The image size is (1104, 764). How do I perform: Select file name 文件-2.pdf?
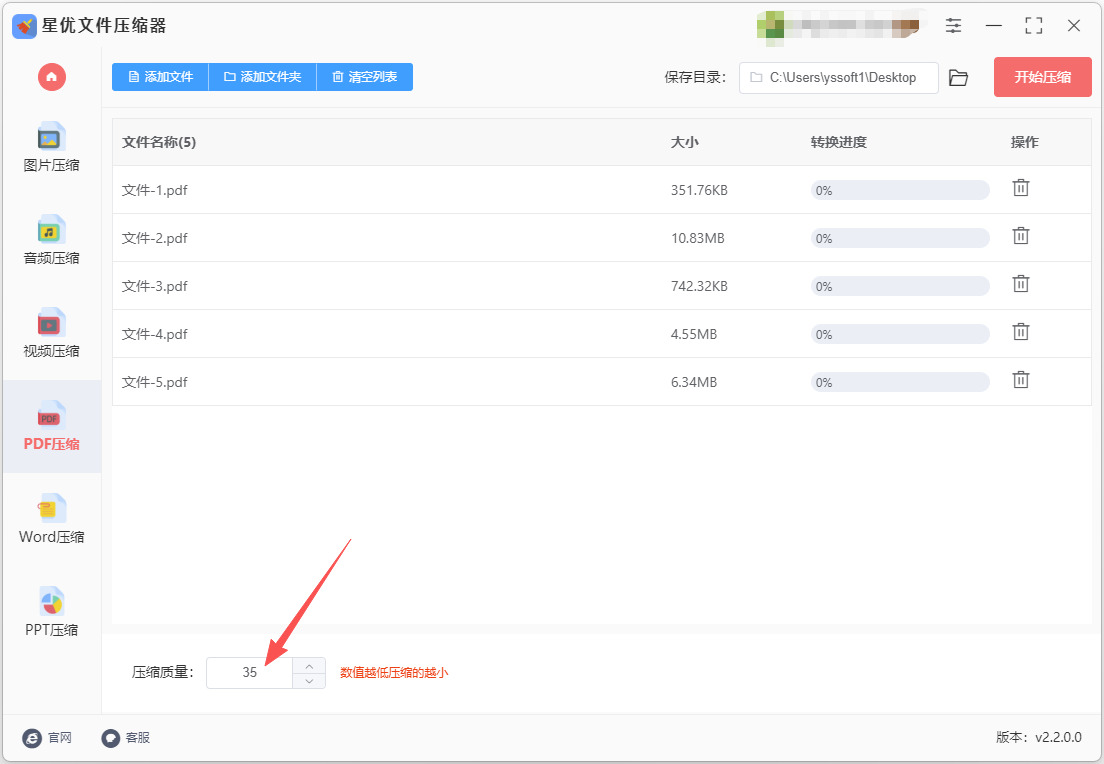pos(154,238)
